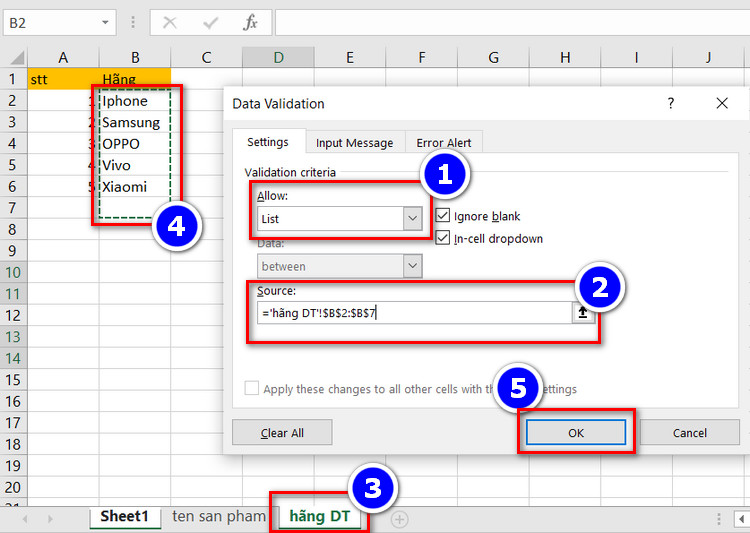Switch to the Input Message tab

pyautogui.click(x=354, y=143)
